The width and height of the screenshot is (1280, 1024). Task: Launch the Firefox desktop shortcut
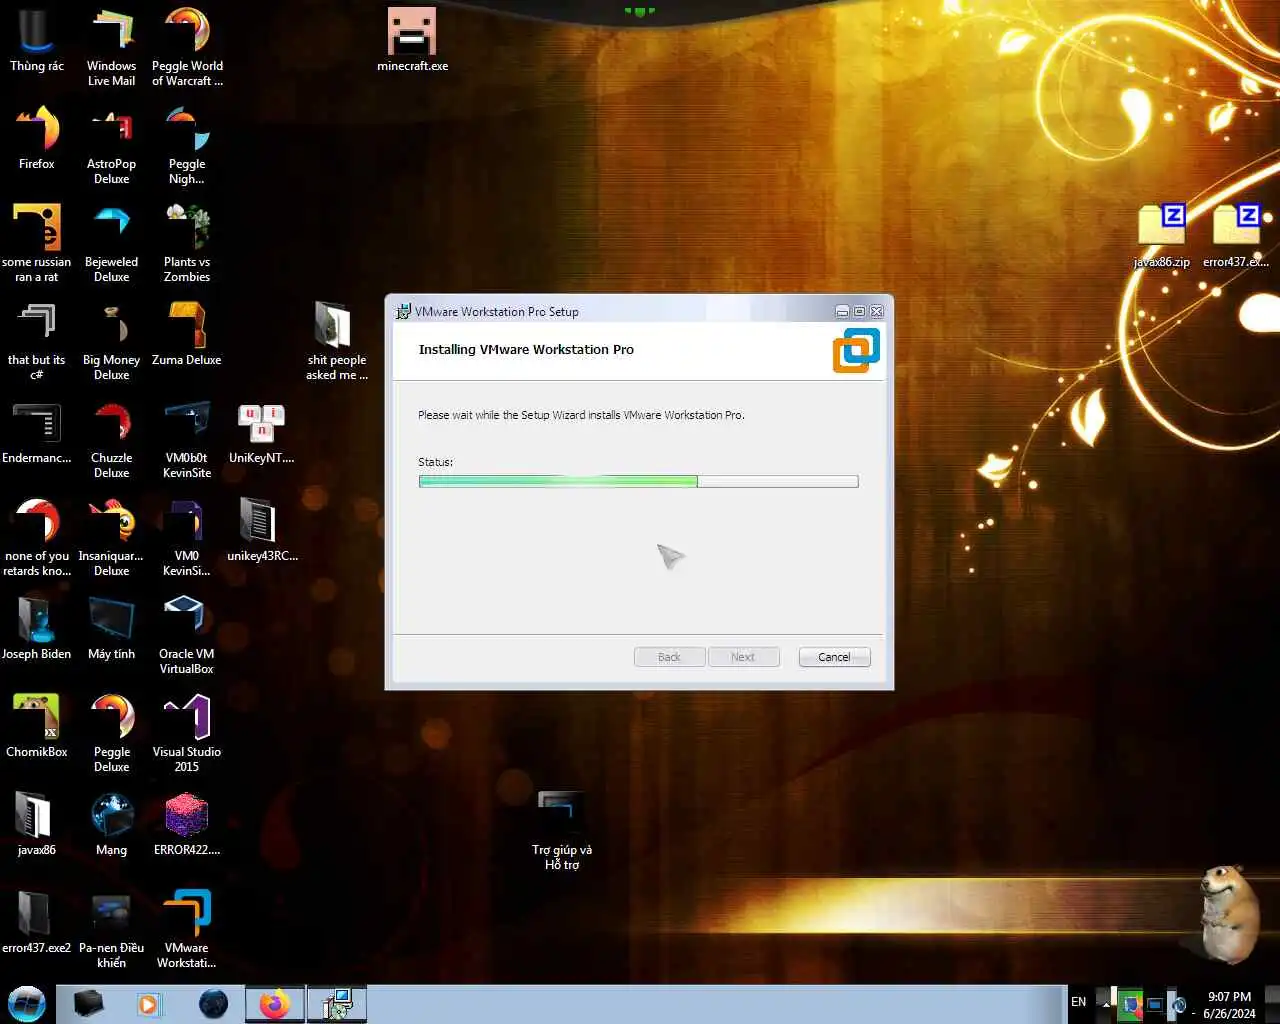coord(36,138)
